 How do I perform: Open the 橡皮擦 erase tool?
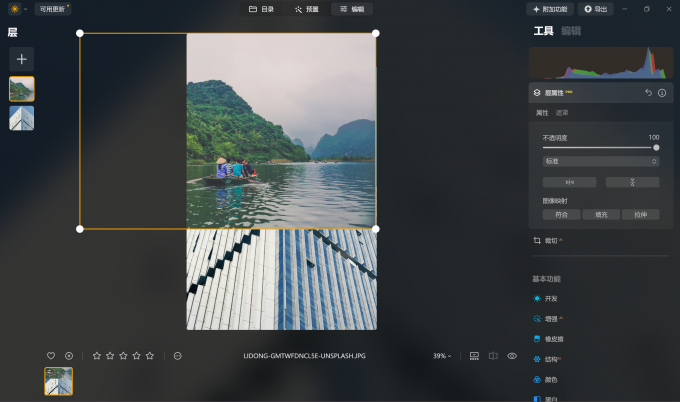tap(548, 339)
